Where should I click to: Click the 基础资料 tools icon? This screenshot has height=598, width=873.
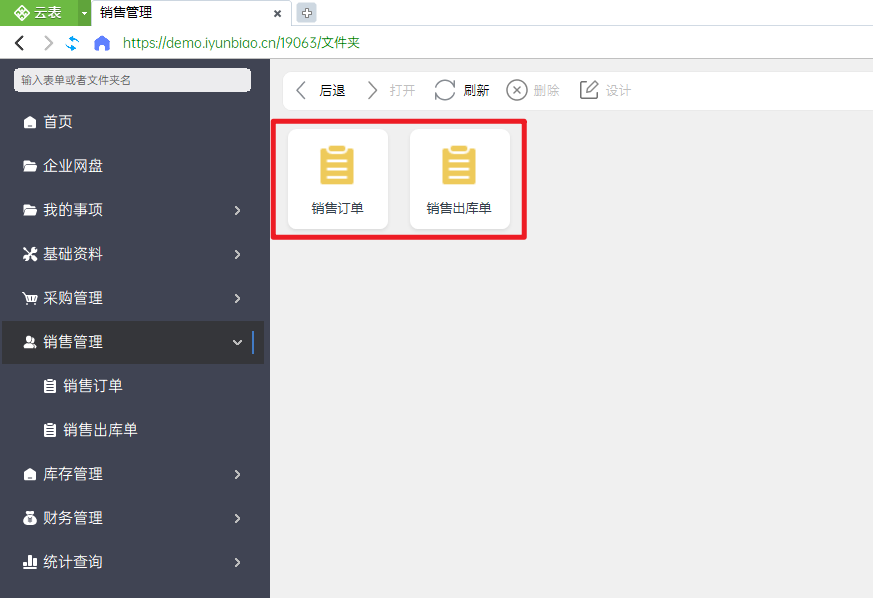pos(30,254)
